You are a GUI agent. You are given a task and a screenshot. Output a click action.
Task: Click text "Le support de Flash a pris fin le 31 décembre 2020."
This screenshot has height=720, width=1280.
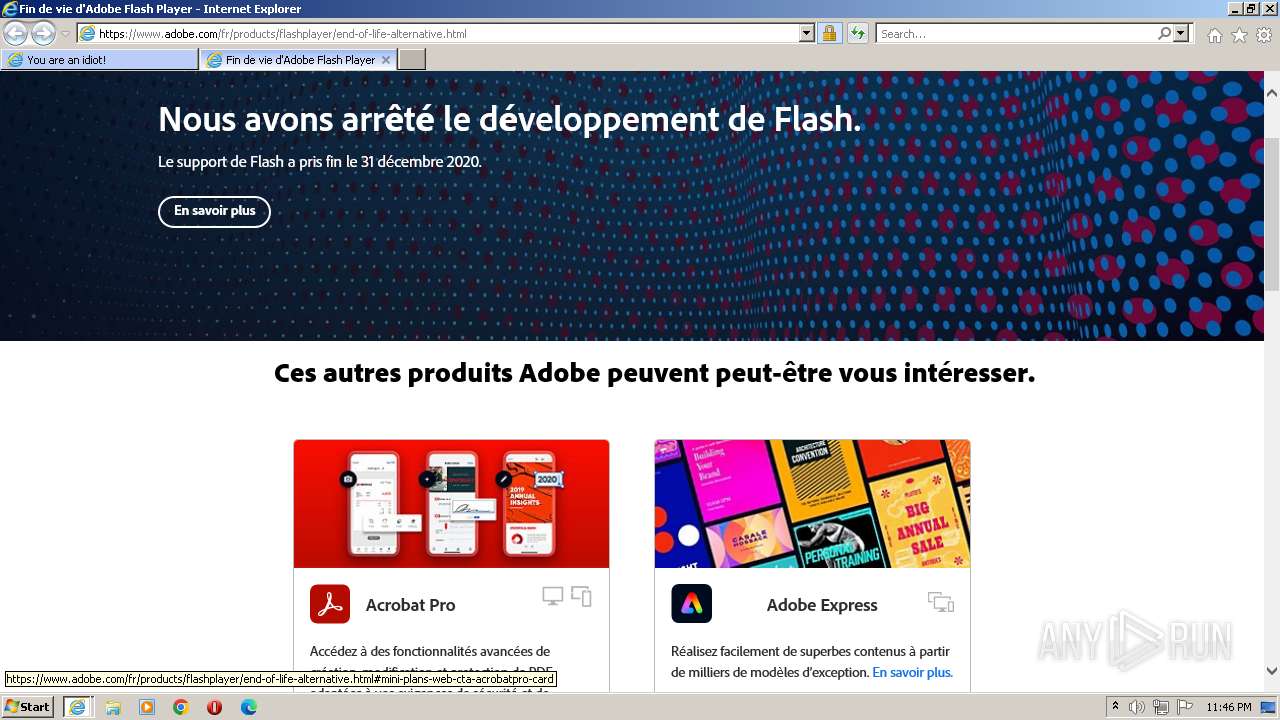point(320,161)
